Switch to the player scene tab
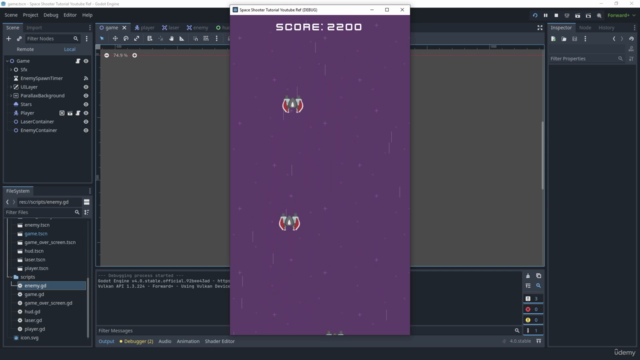The height and width of the screenshot is (360, 640). coord(144,28)
